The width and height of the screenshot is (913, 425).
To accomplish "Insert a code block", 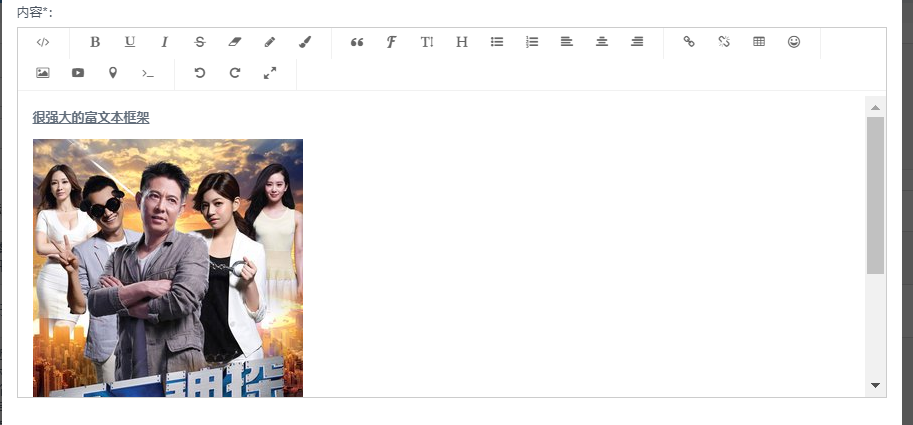I will tap(148, 73).
